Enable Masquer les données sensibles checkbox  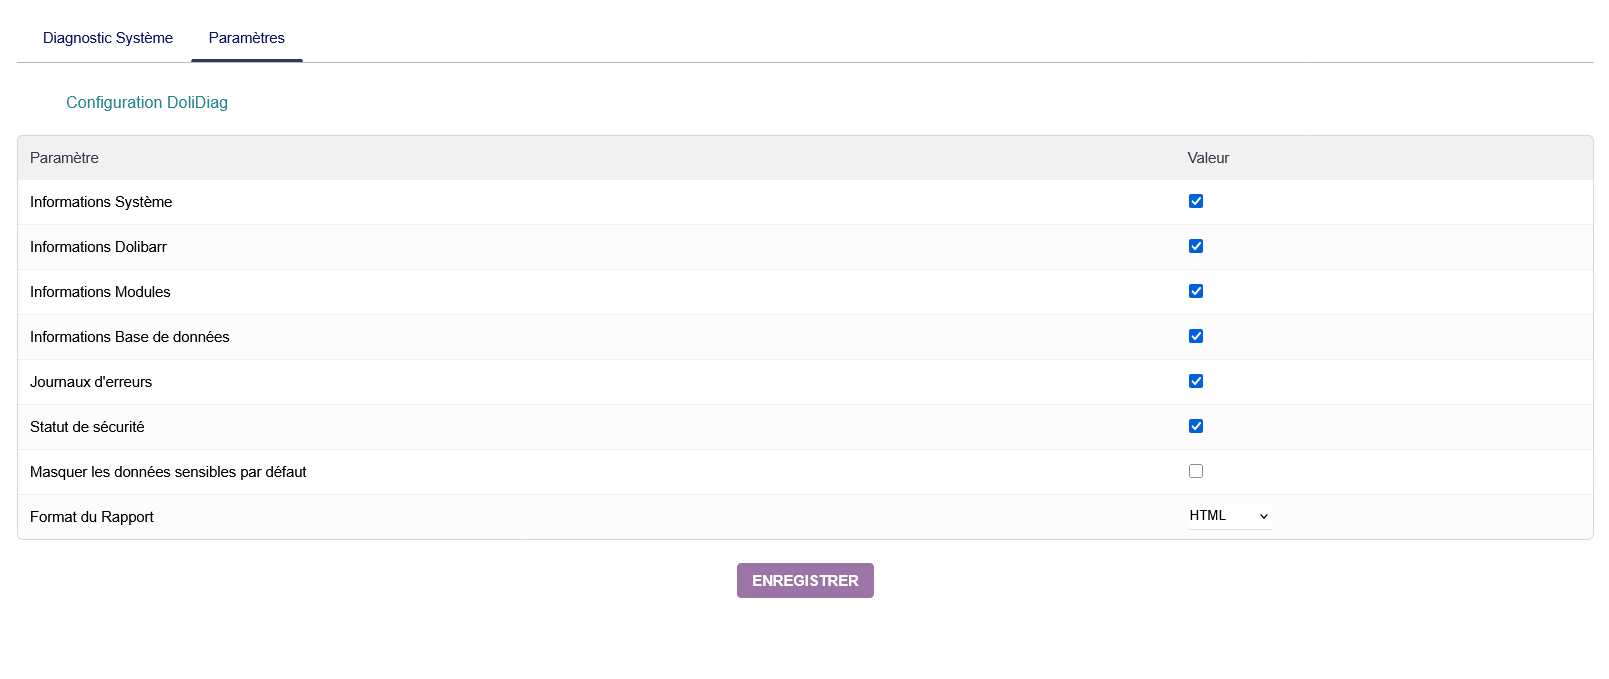coord(1196,471)
